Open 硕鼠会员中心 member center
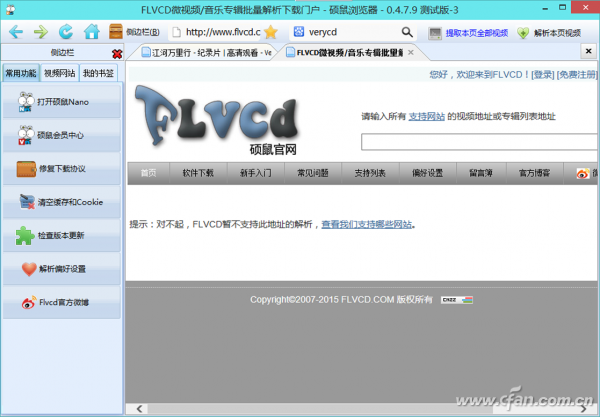The width and height of the screenshot is (600, 417). [62, 135]
